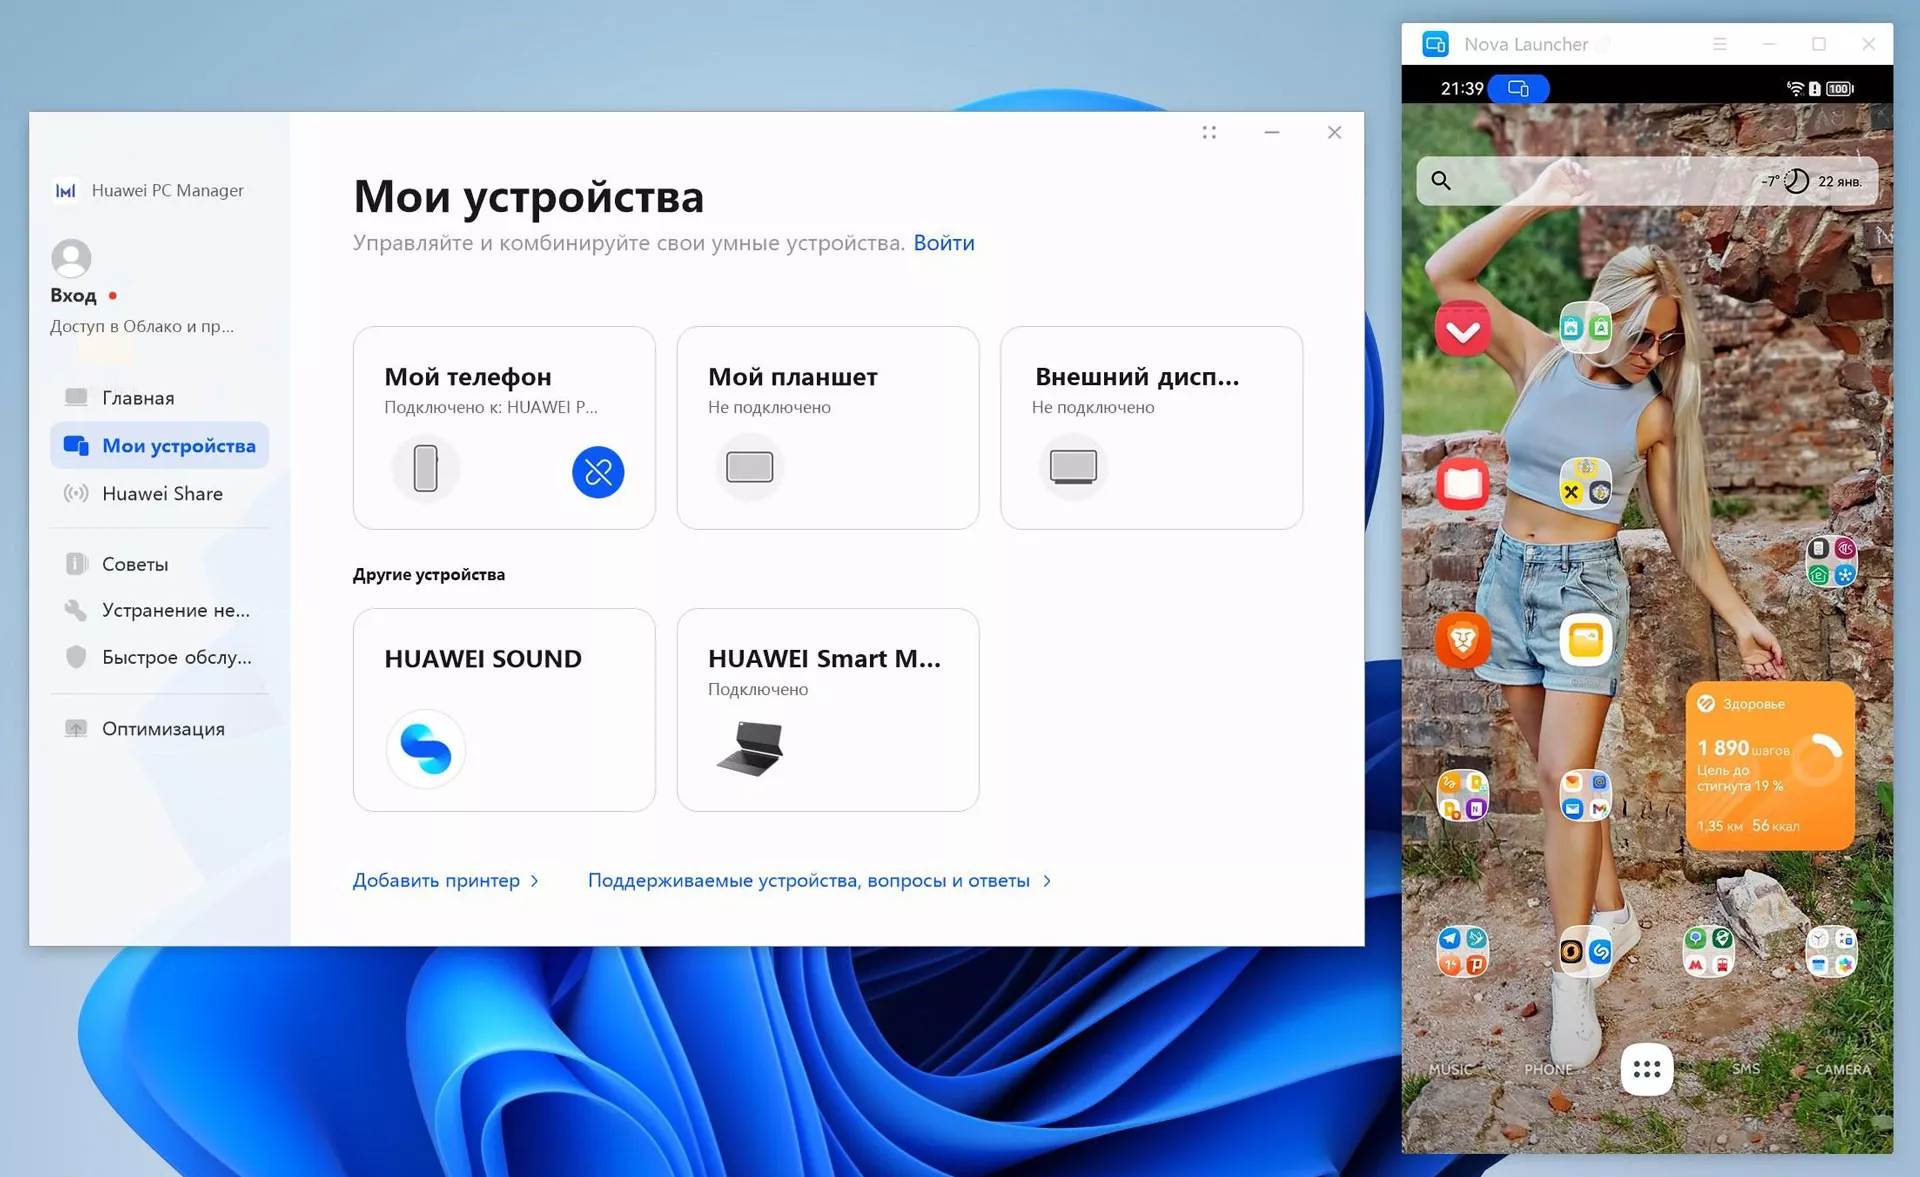Open Huawei Share in the sidebar
1920x1177 pixels.
[159, 493]
